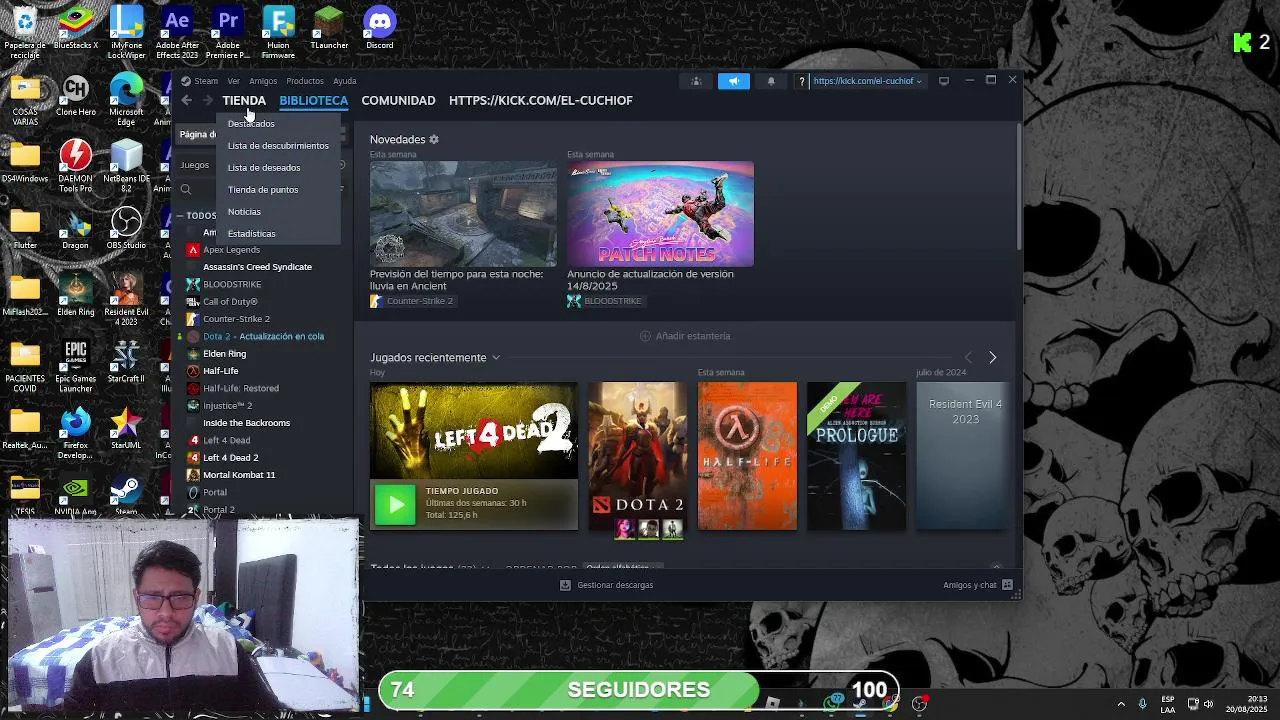Screen dimensions: 1280x720
Task: Select Lista de deseados menu entry
Action: pos(264,168)
